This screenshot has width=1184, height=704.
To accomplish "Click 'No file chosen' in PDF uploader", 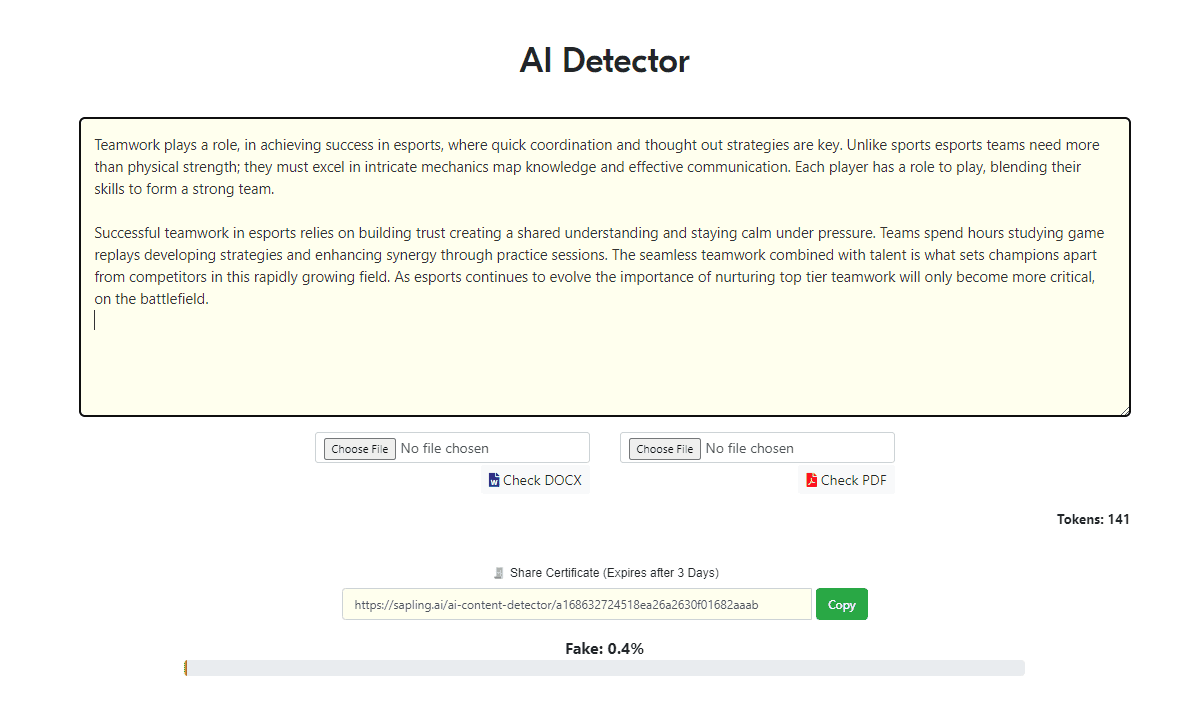I will (750, 449).
